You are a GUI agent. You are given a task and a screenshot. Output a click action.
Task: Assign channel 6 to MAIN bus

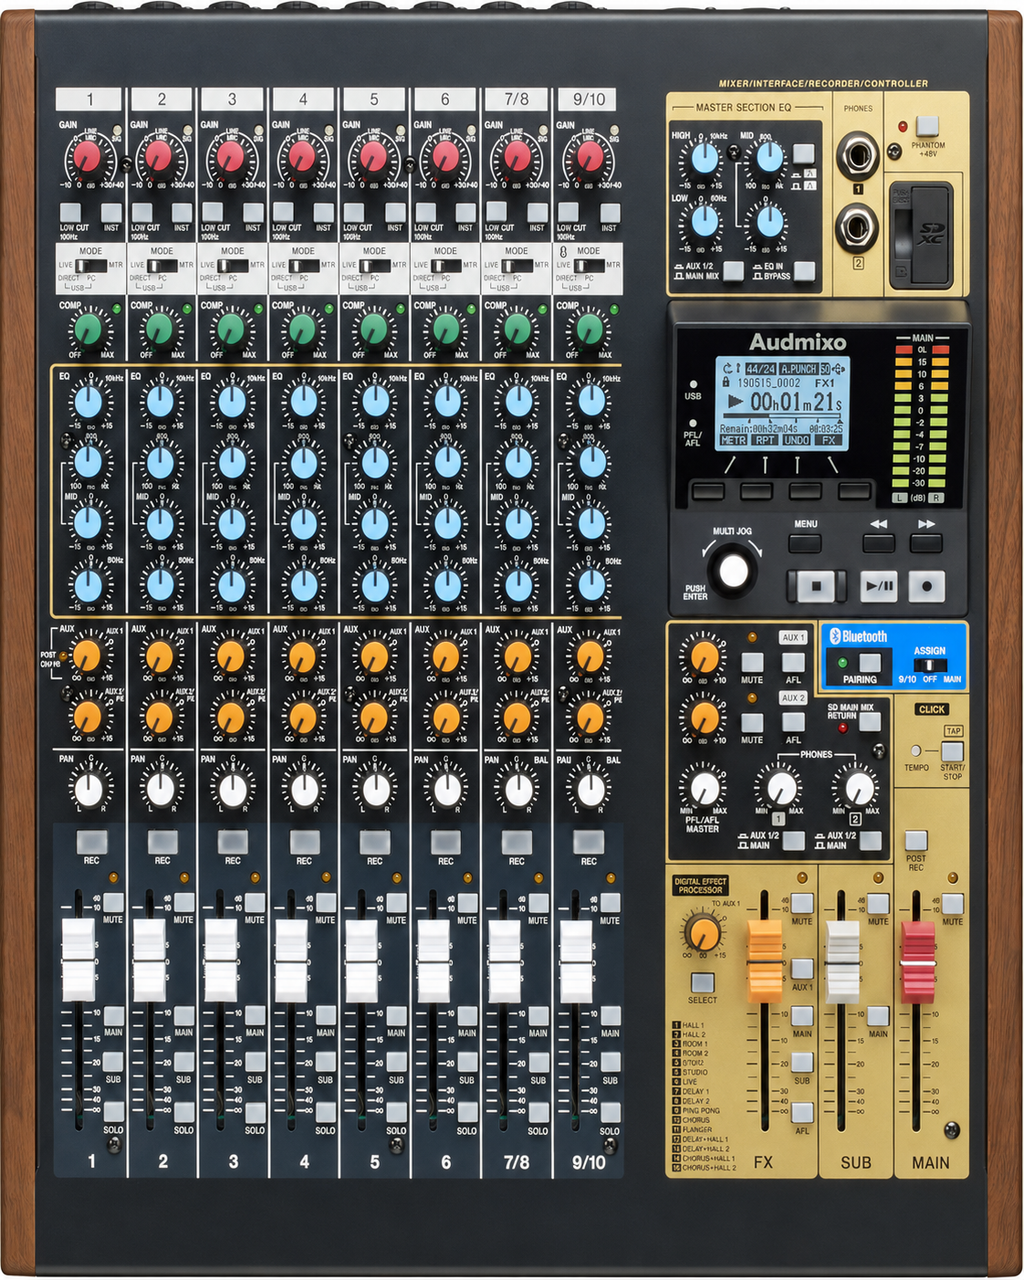tap(468, 1015)
